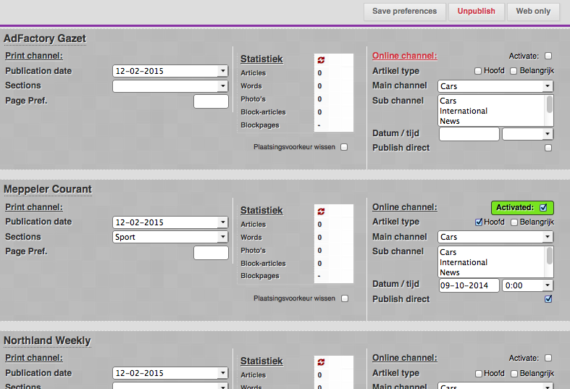Enable Activate checkbox for AdFactory Gazet
Viewport: 570px width, 389px height.
pos(548,56)
